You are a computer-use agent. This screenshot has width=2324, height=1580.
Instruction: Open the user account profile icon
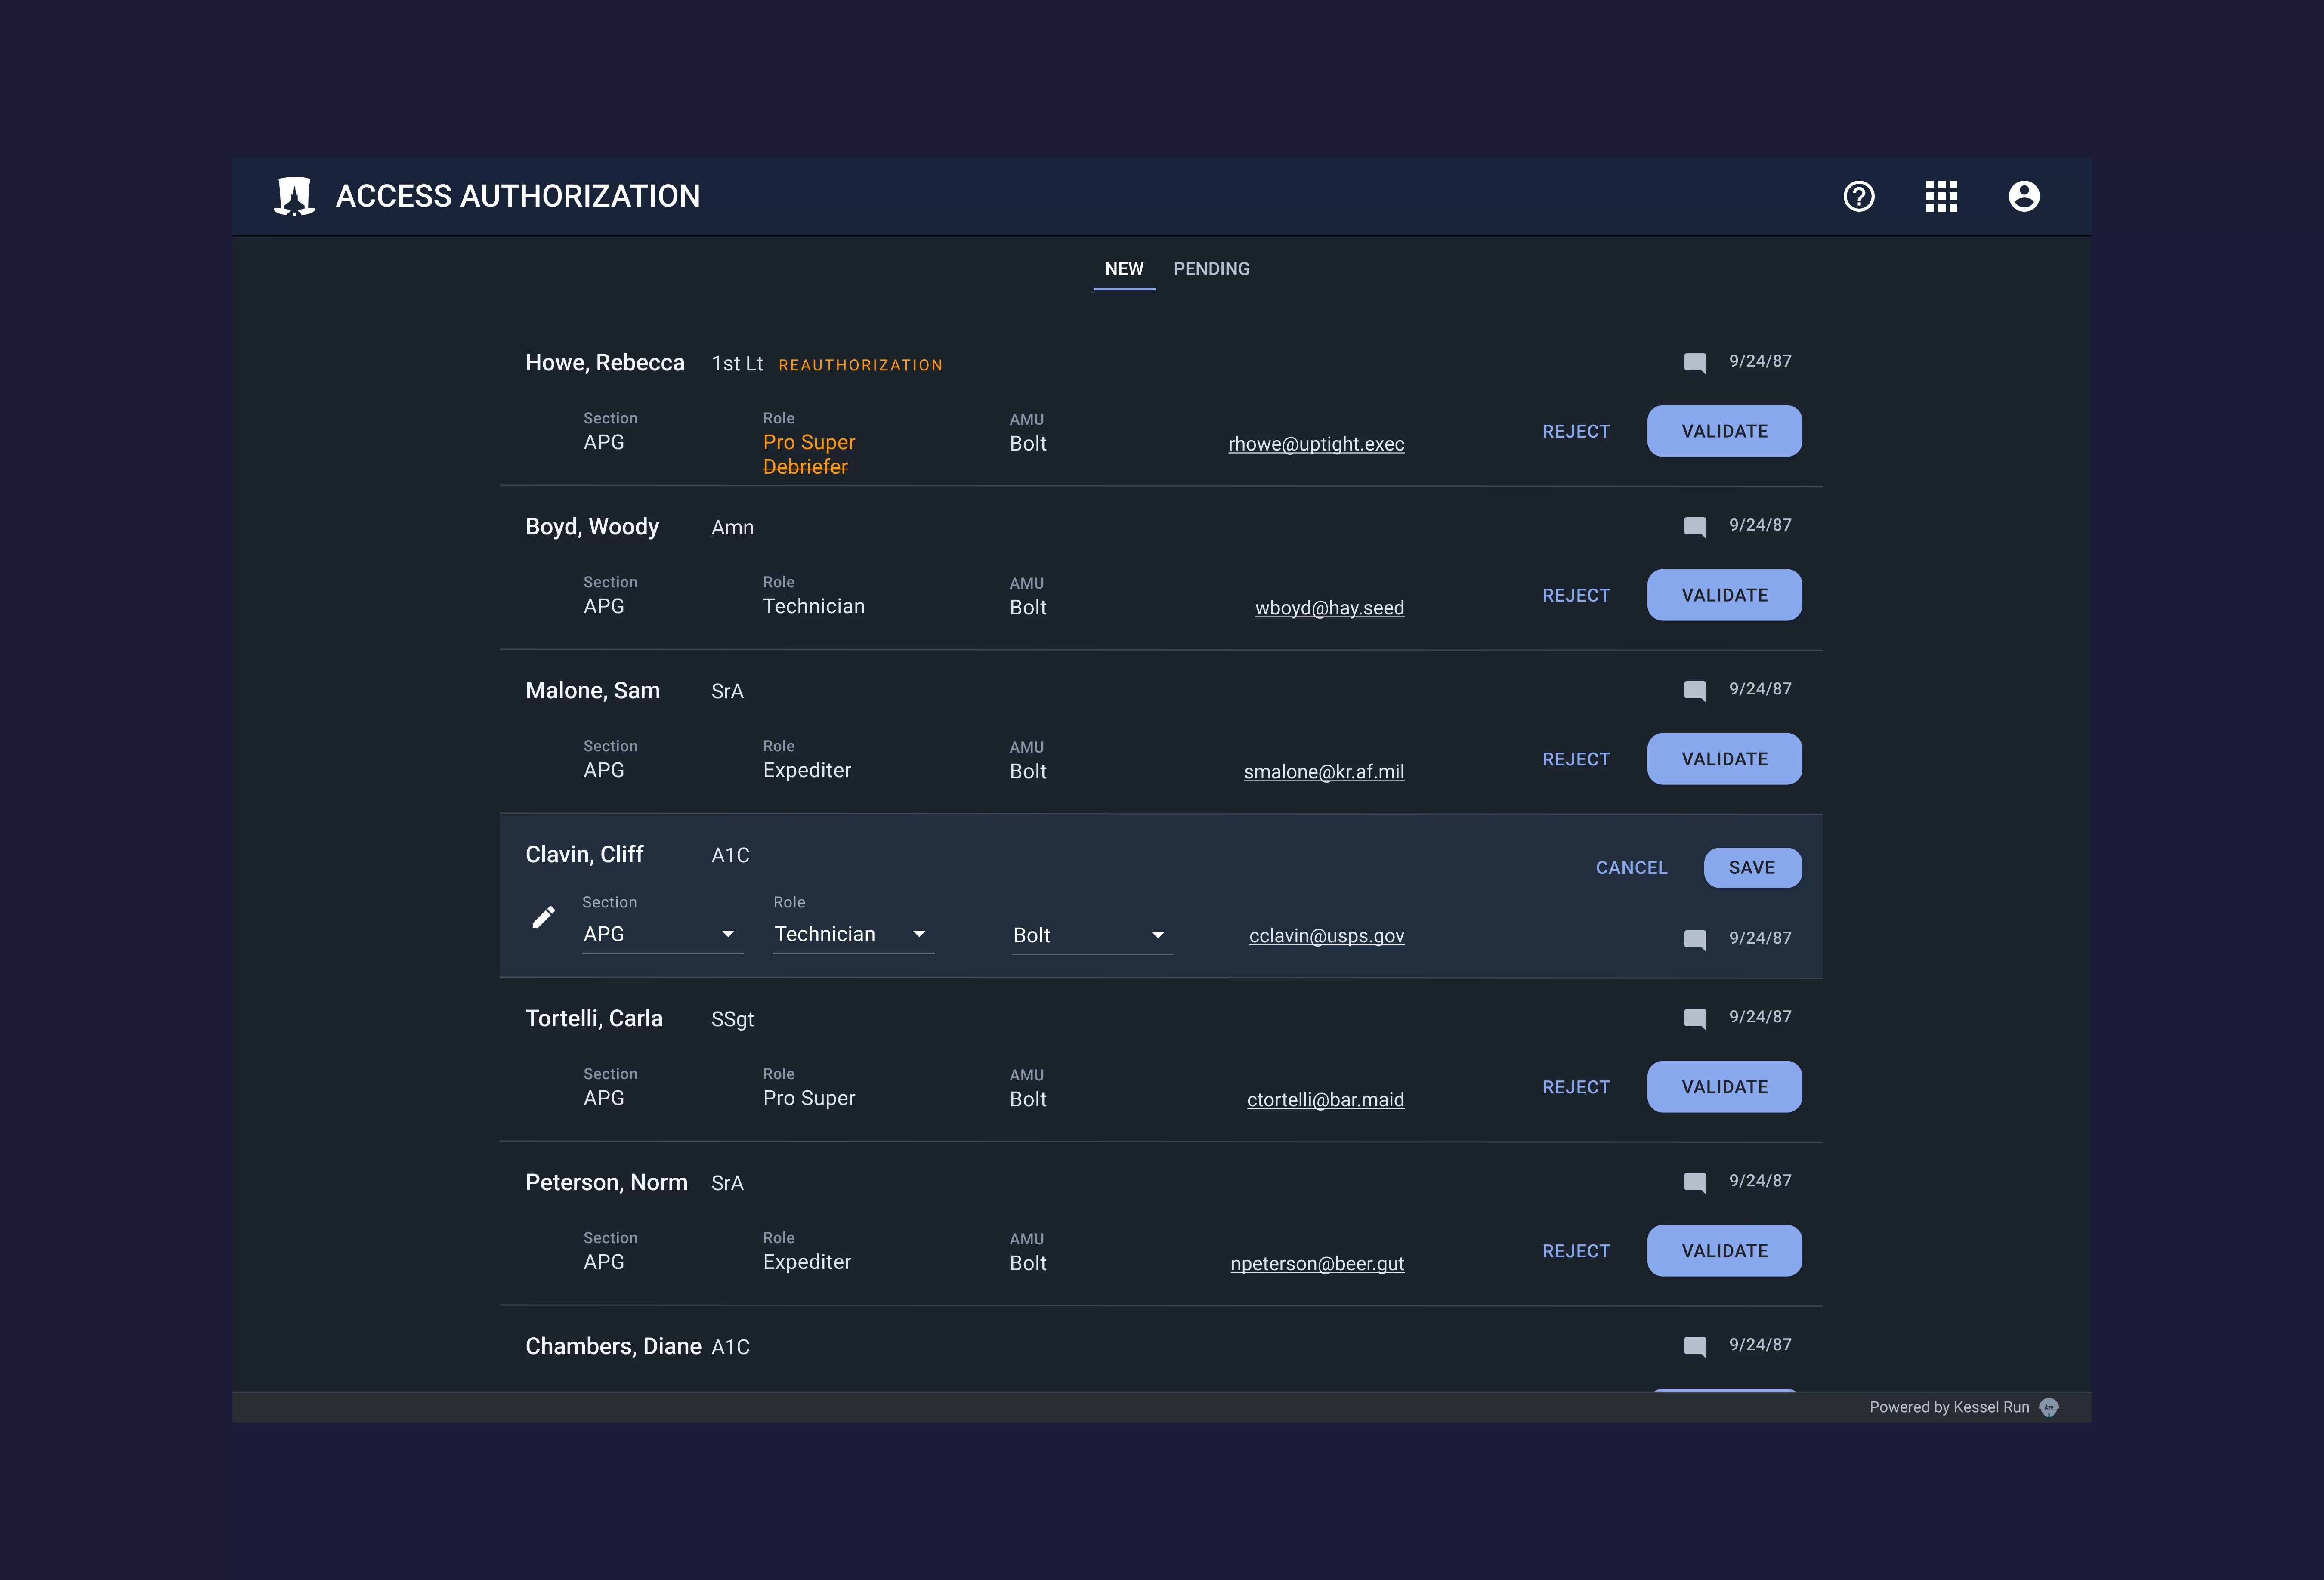click(x=2023, y=196)
